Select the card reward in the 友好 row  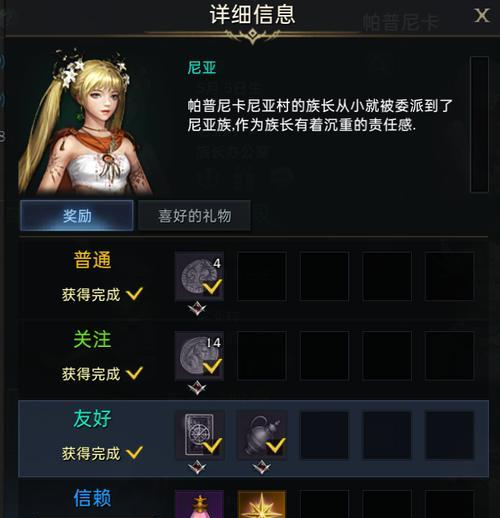[x=200, y=435]
